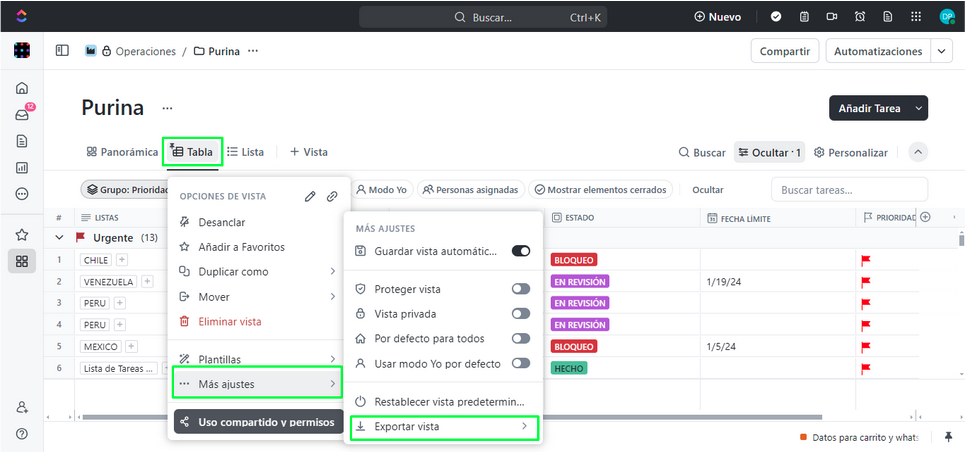
Task: Open the Inbox with notification badge
Action: pos(22,115)
